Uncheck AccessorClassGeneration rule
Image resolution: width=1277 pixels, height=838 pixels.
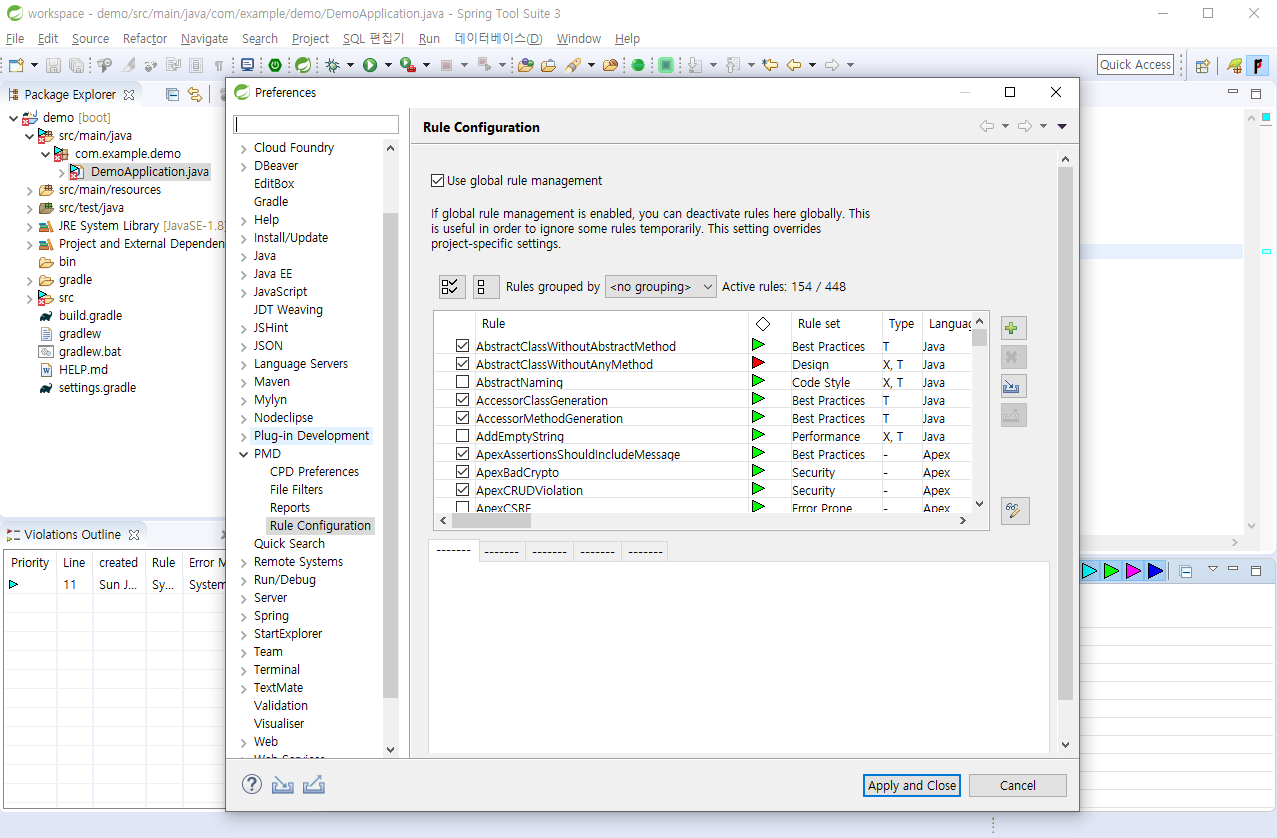coord(462,400)
